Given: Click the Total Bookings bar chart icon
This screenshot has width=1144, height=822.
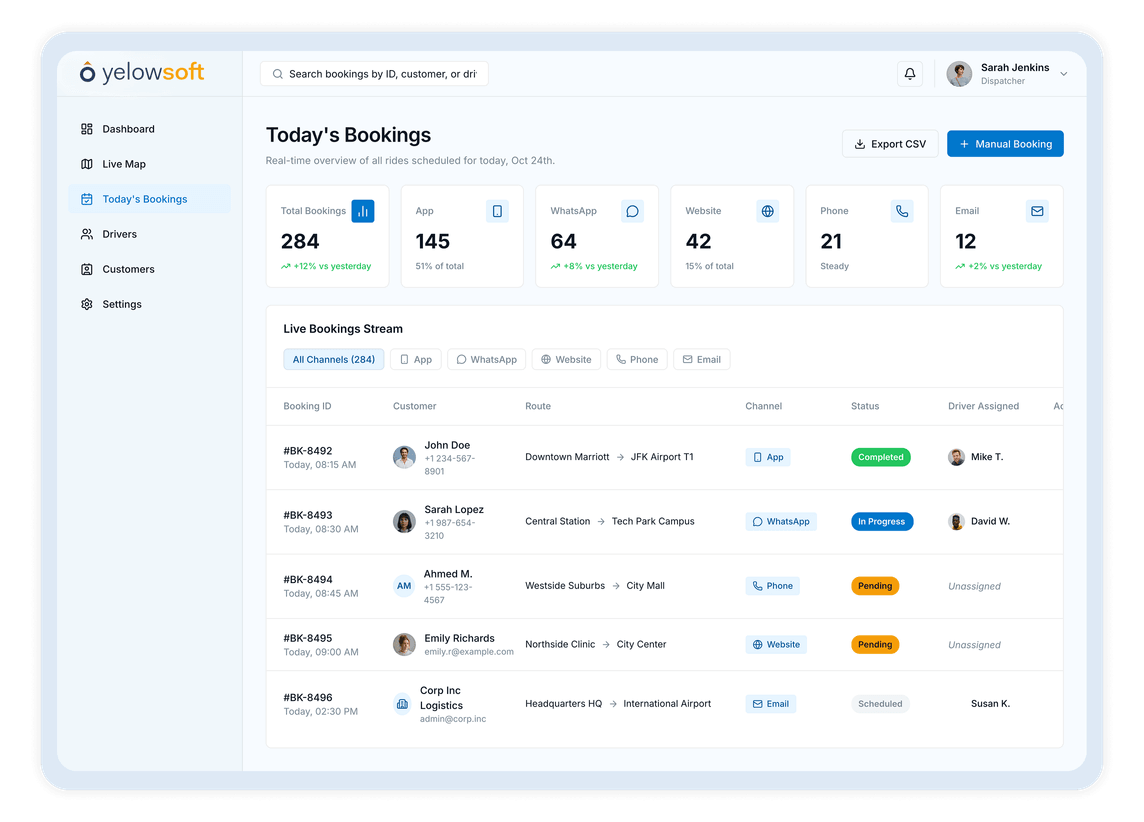Looking at the screenshot, I should pos(363,211).
